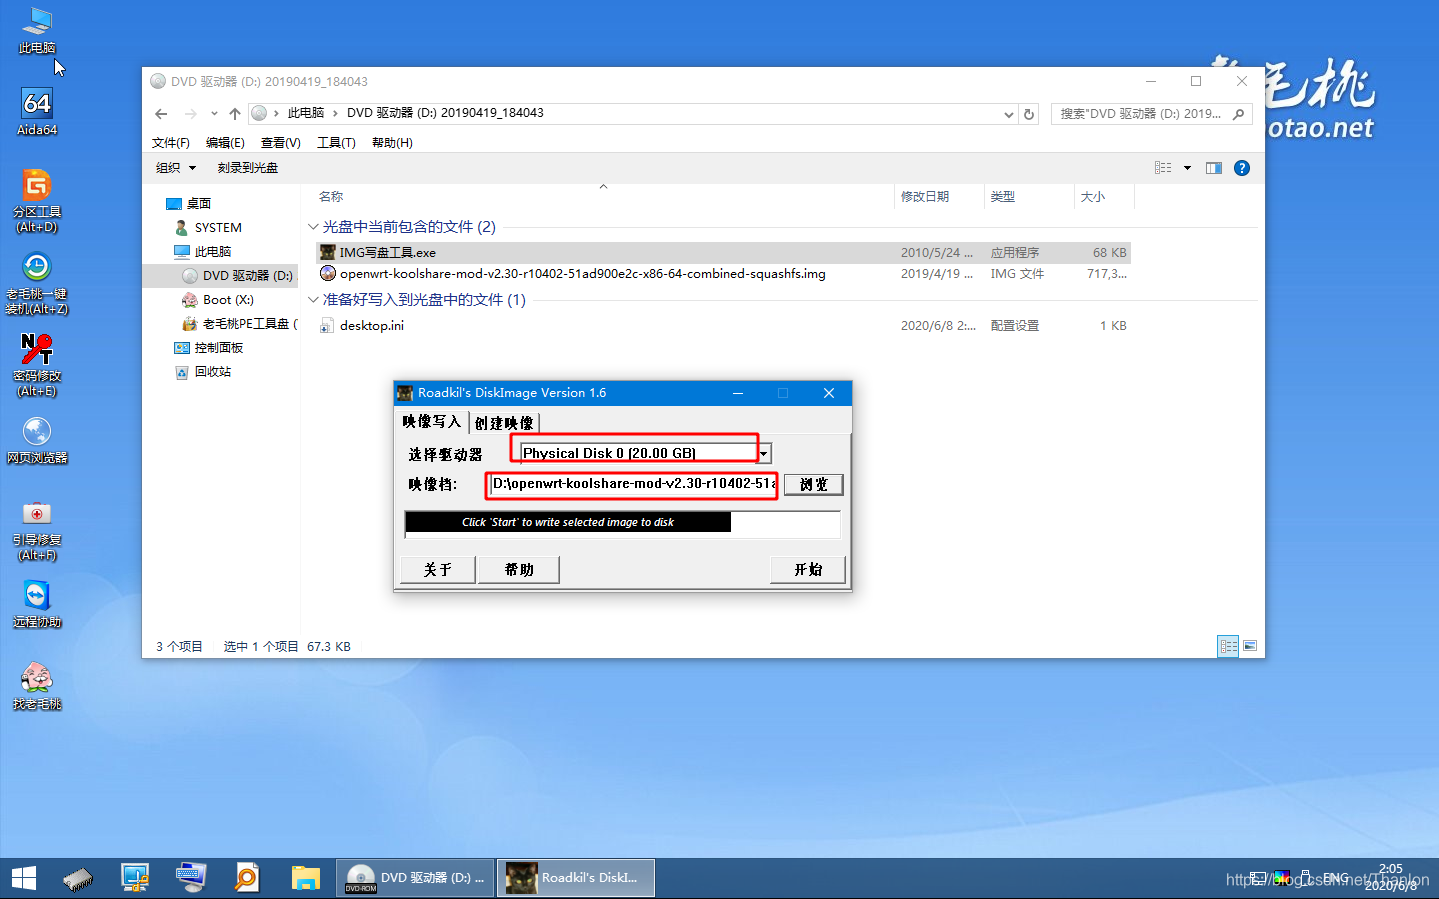Click 刻录到光盘 toolbar button

point(248,168)
